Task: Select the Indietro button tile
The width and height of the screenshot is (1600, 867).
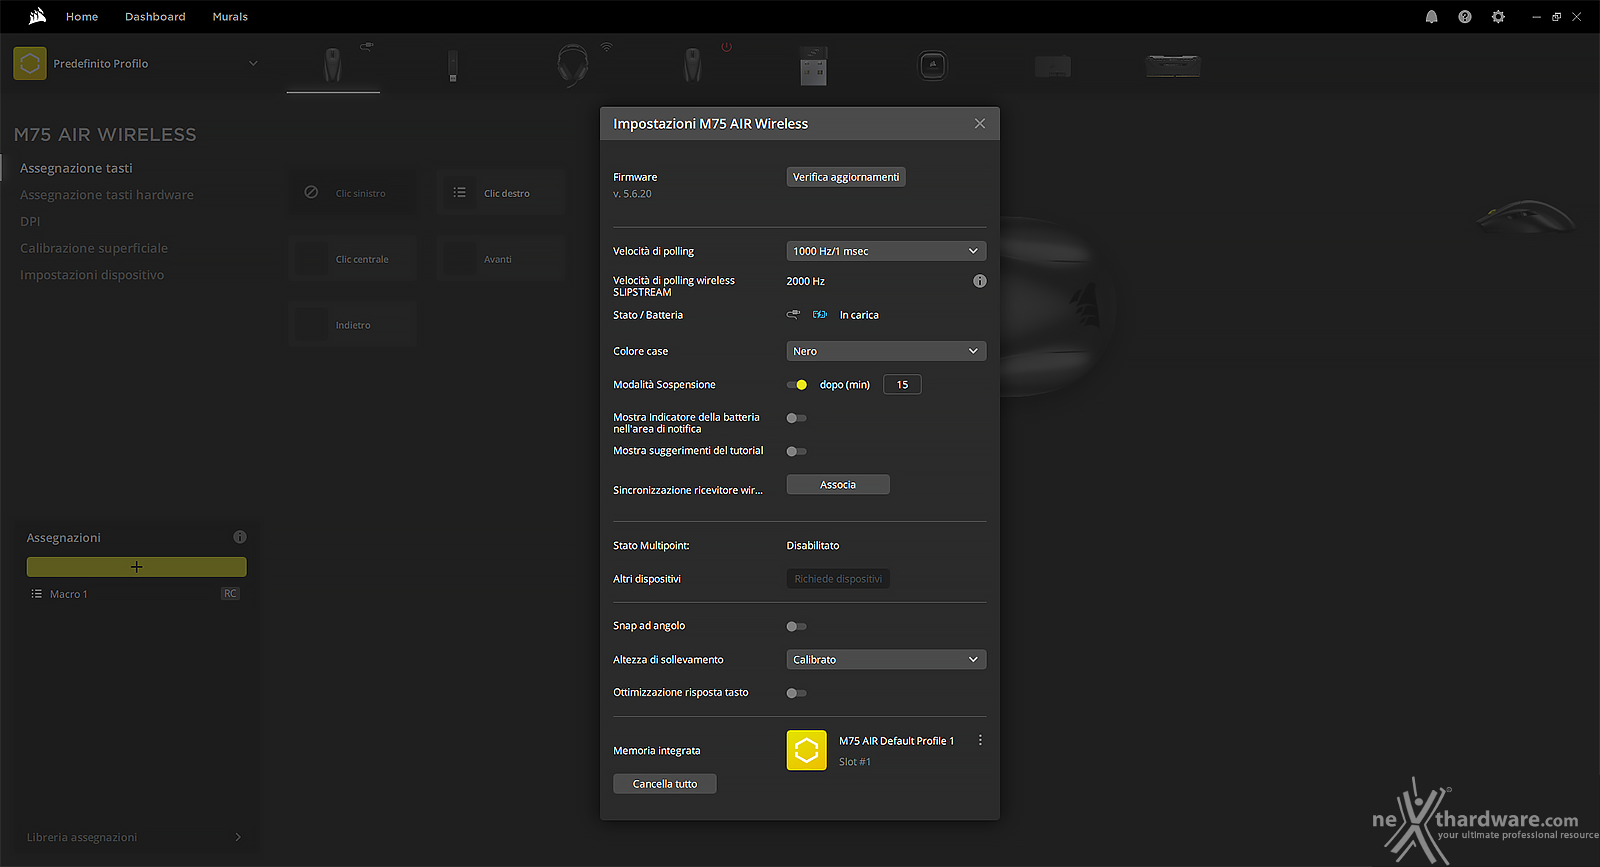Action: pyautogui.click(x=353, y=325)
